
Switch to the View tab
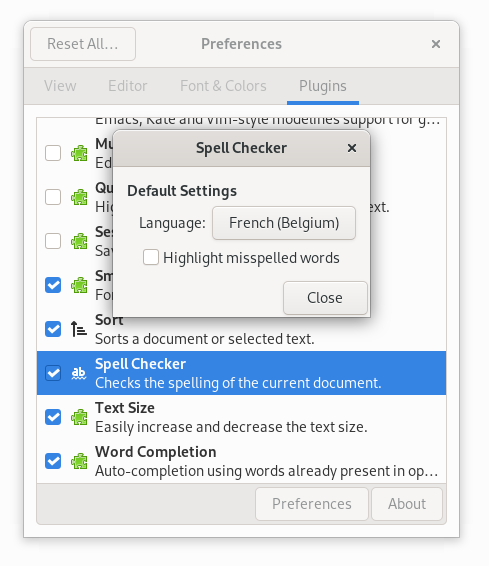pyautogui.click(x=60, y=86)
